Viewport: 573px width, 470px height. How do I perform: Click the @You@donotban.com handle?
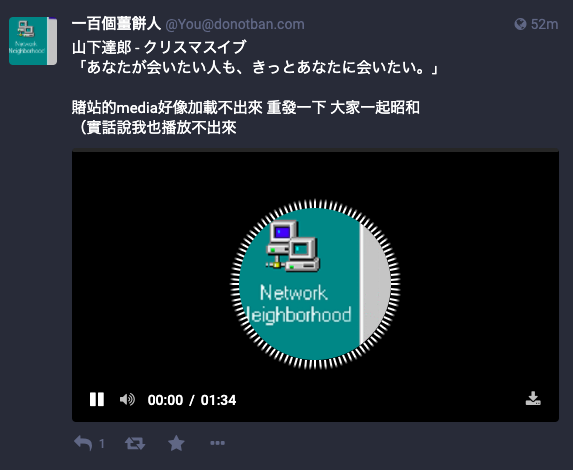tap(235, 24)
